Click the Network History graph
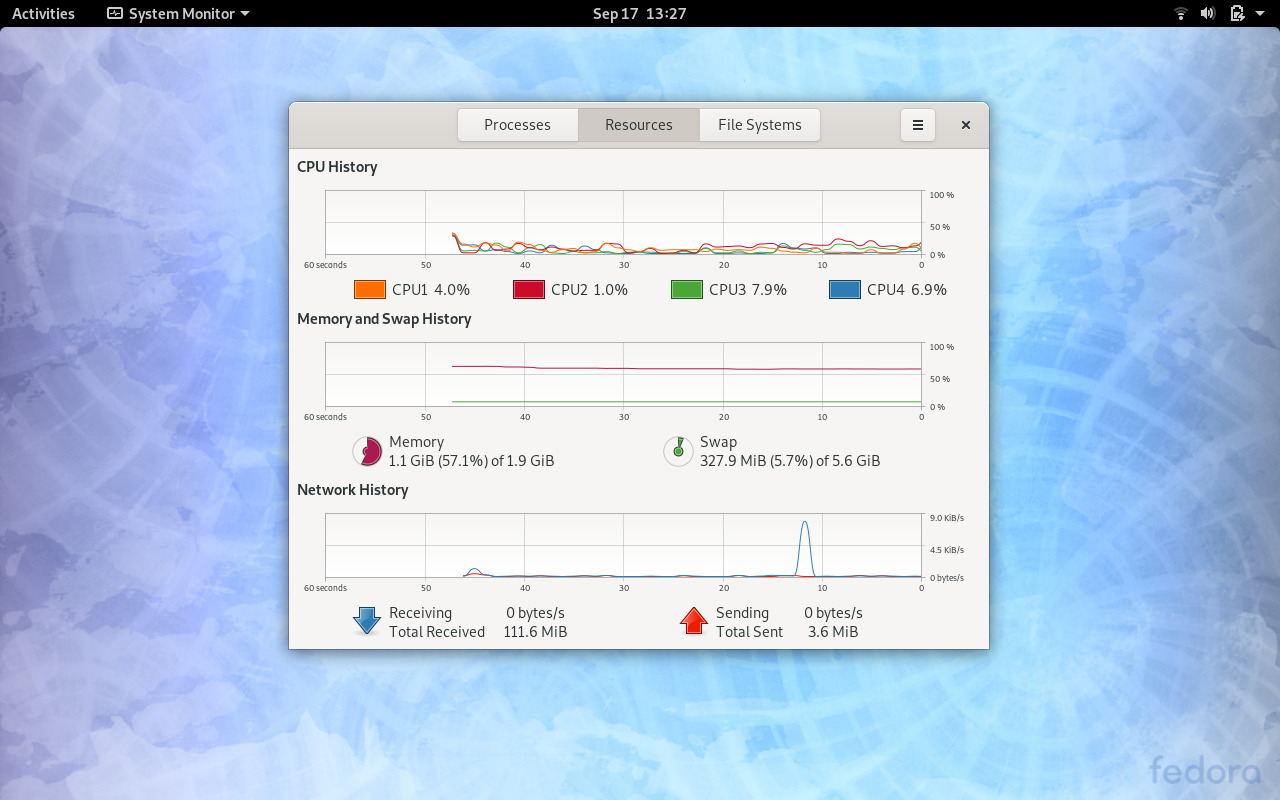 (x=623, y=546)
